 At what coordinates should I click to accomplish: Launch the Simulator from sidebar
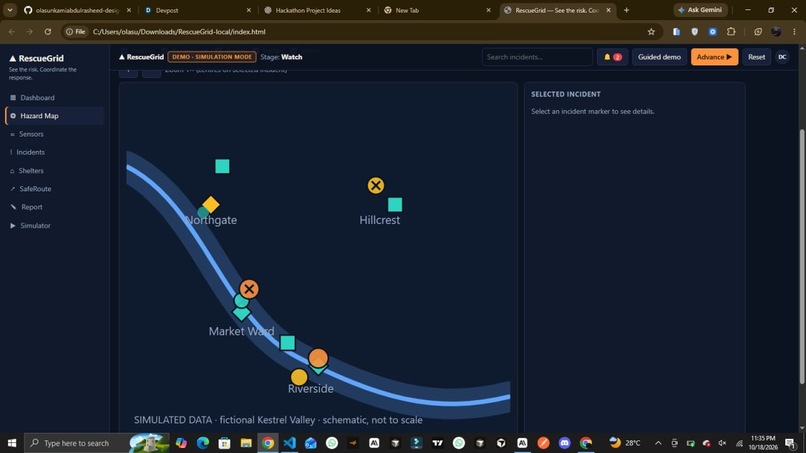pyautogui.click(x=35, y=226)
